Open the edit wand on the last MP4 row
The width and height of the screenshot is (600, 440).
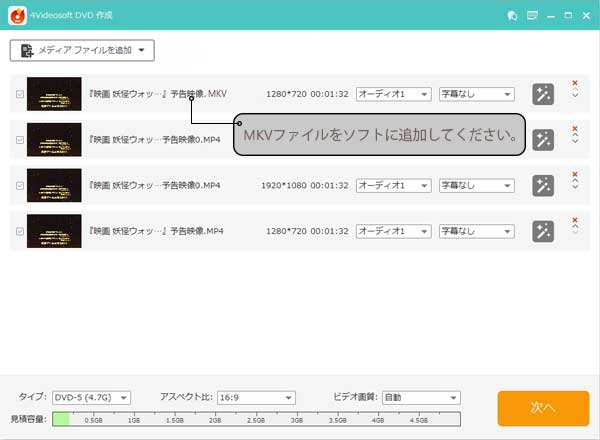coord(543,231)
